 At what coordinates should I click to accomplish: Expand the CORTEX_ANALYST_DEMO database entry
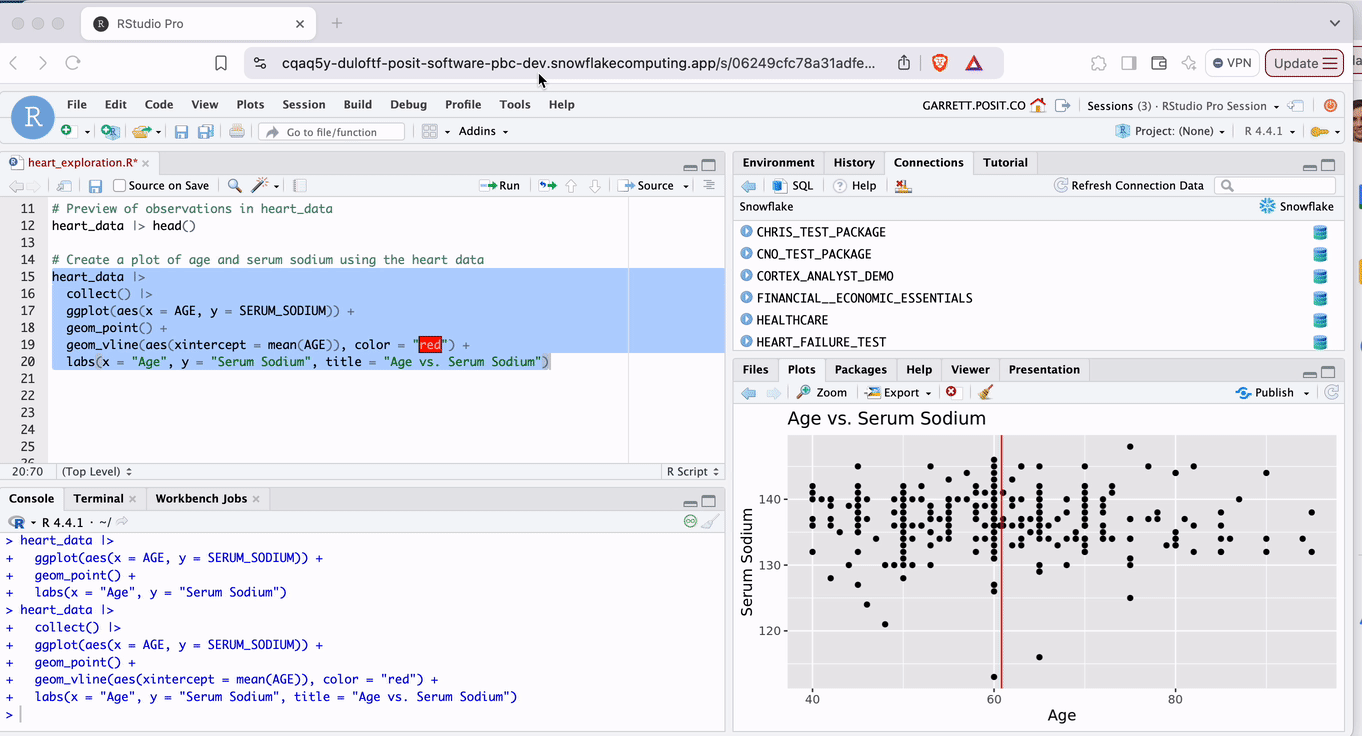click(x=746, y=276)
